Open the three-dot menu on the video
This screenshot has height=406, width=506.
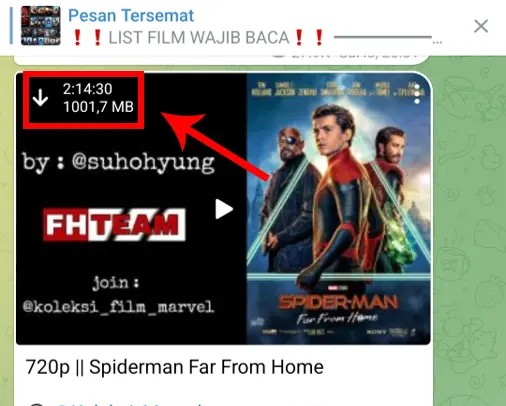click(417, 94)
